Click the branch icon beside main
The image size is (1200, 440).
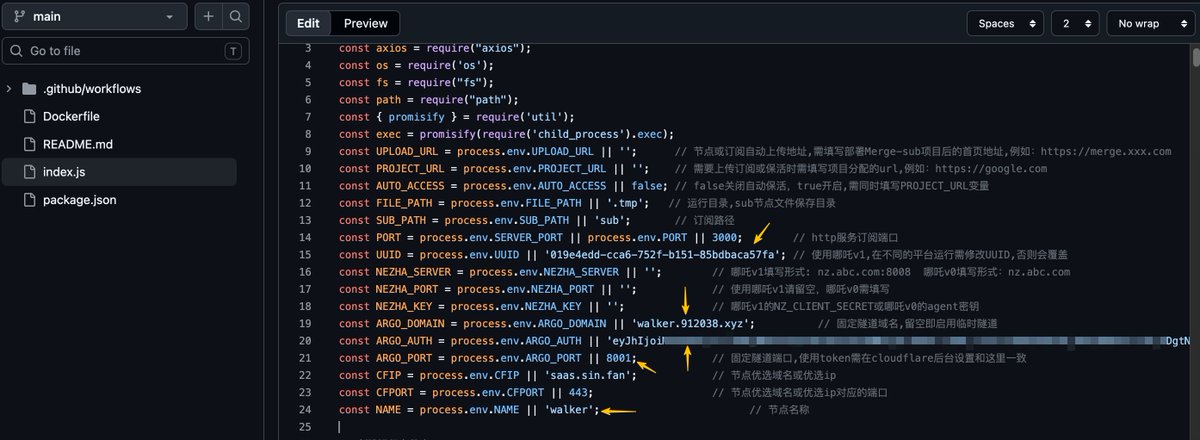click(x=19, y=17)
